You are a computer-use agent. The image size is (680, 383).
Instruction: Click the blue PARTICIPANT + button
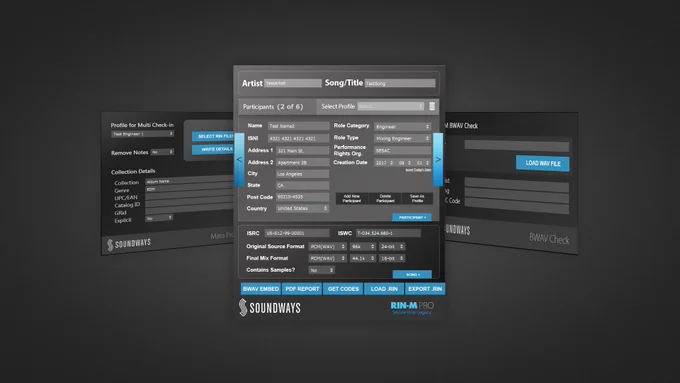[412, 217]
